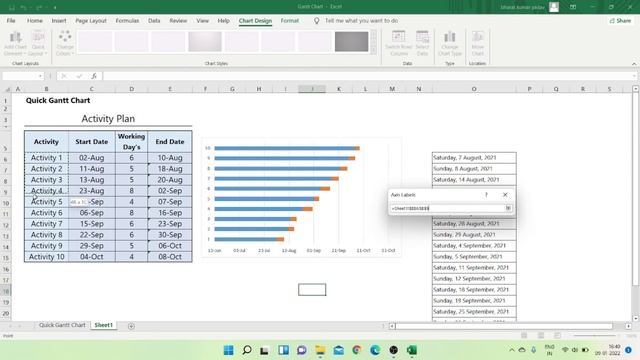Switch to the Format tab
This screenshot has width=640, height=360.
click(289, 20)
